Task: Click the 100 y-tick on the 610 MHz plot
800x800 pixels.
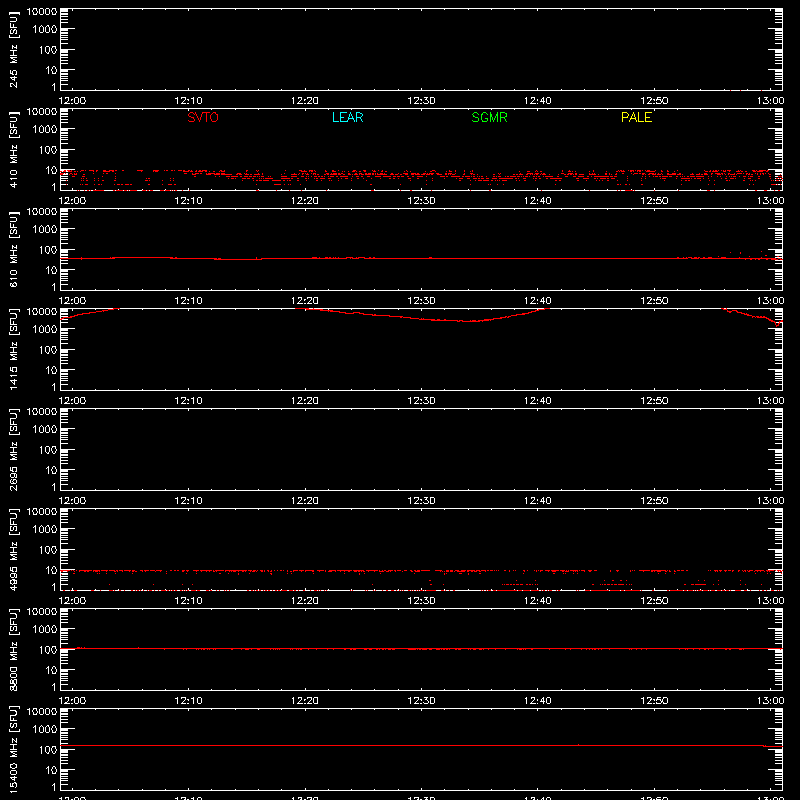Action: pos(48,249)
